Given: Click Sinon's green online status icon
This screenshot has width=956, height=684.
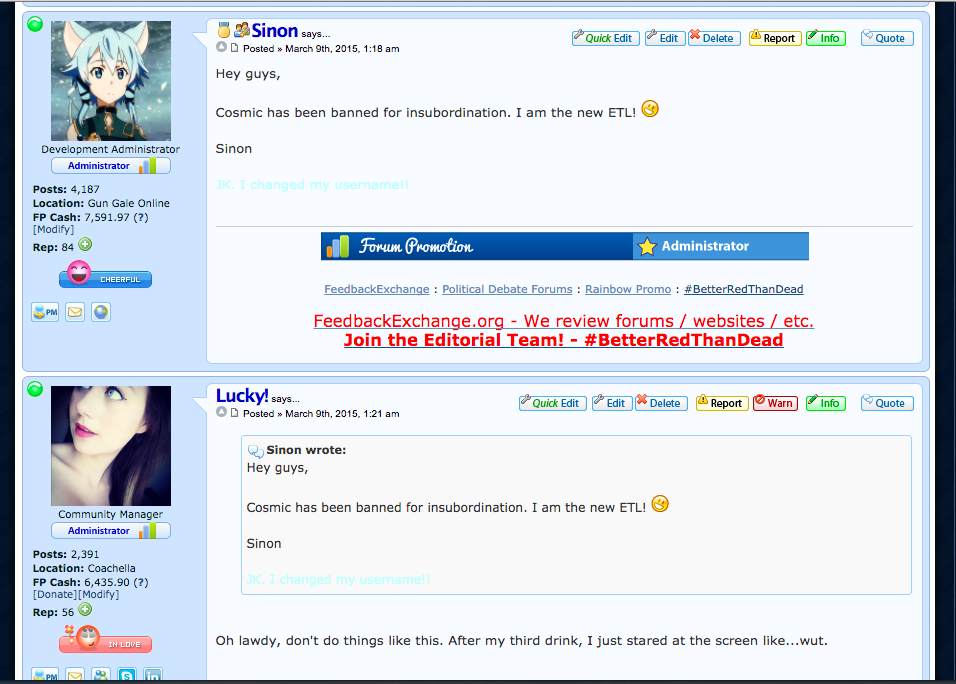Looking at the screenshot, I should click(35, 24).
